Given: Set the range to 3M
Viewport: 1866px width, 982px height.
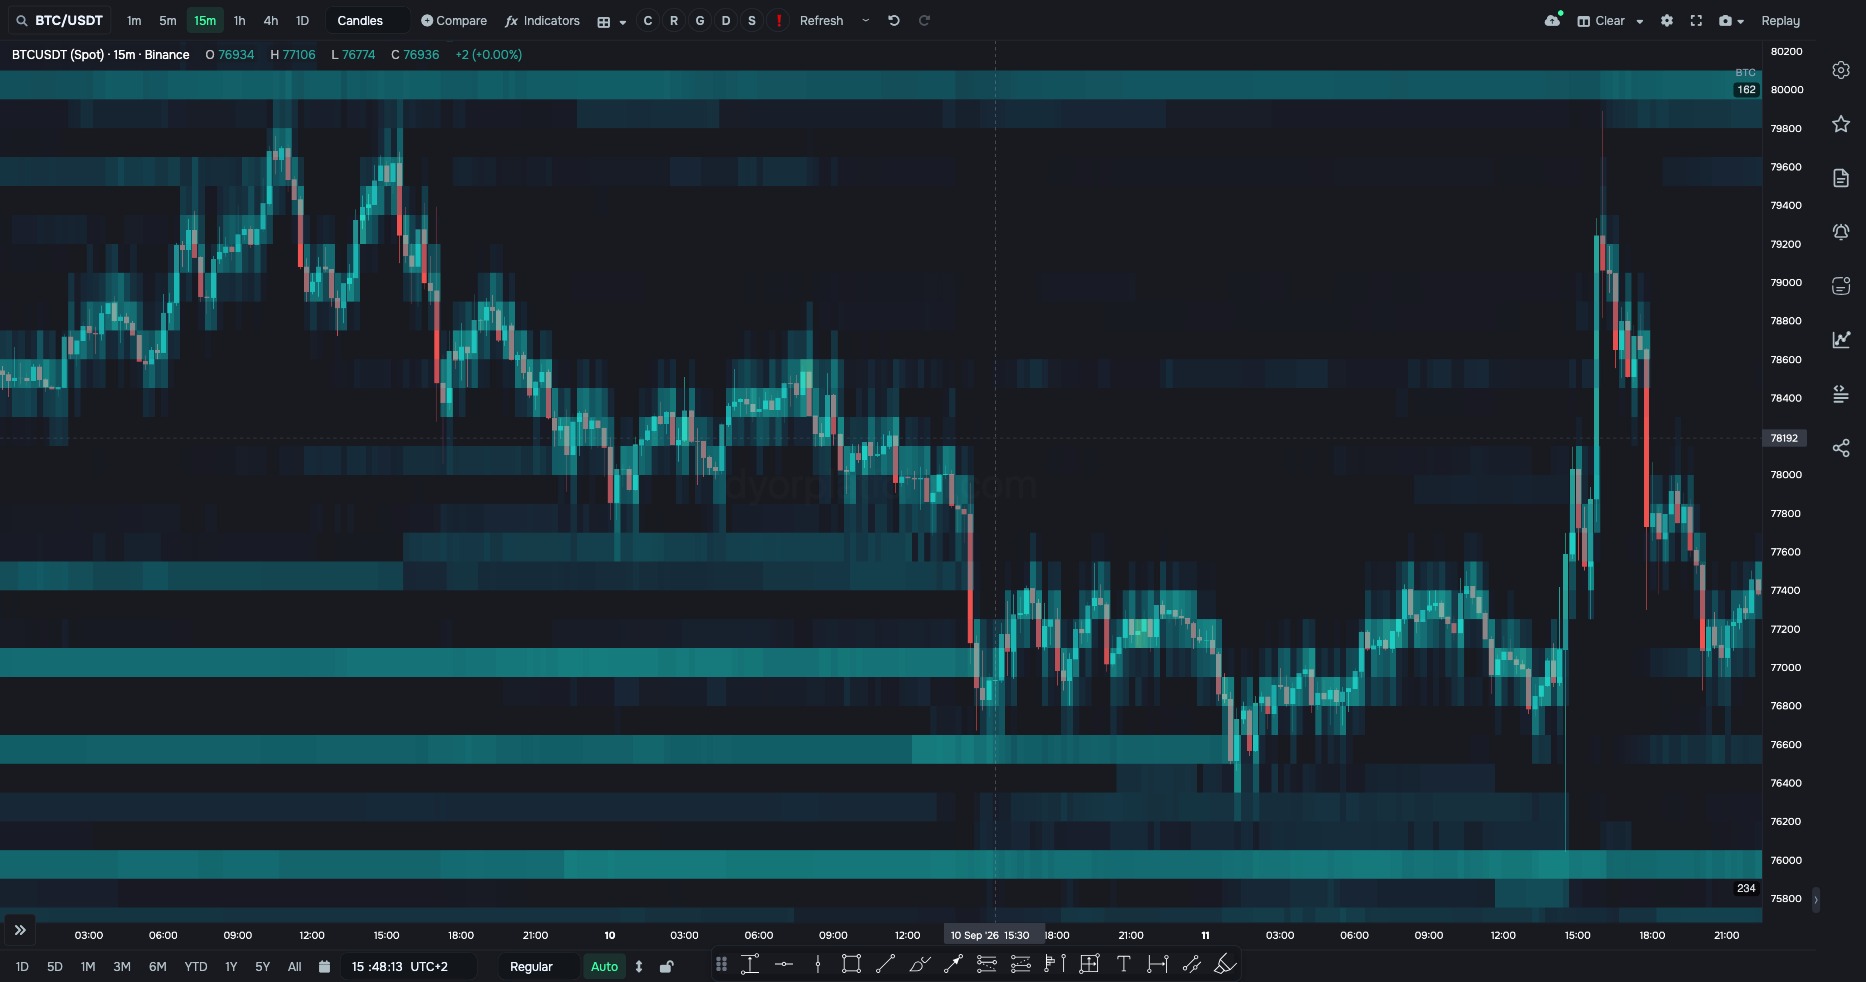Looking at the screenshot, I should (122, 967).
